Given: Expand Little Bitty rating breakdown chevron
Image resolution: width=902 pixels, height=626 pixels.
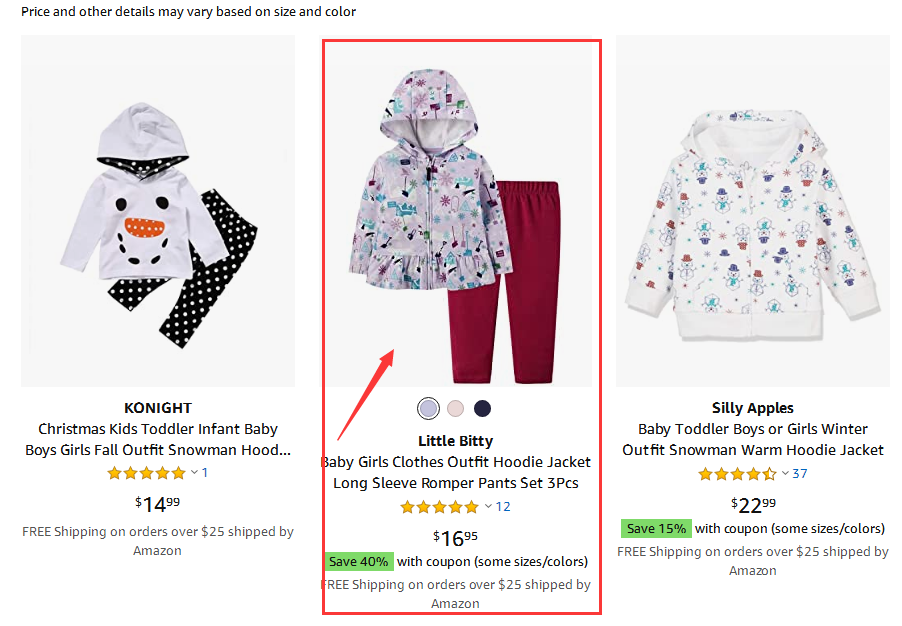Looking at the screenshot, I should click(x=488, y=507).
